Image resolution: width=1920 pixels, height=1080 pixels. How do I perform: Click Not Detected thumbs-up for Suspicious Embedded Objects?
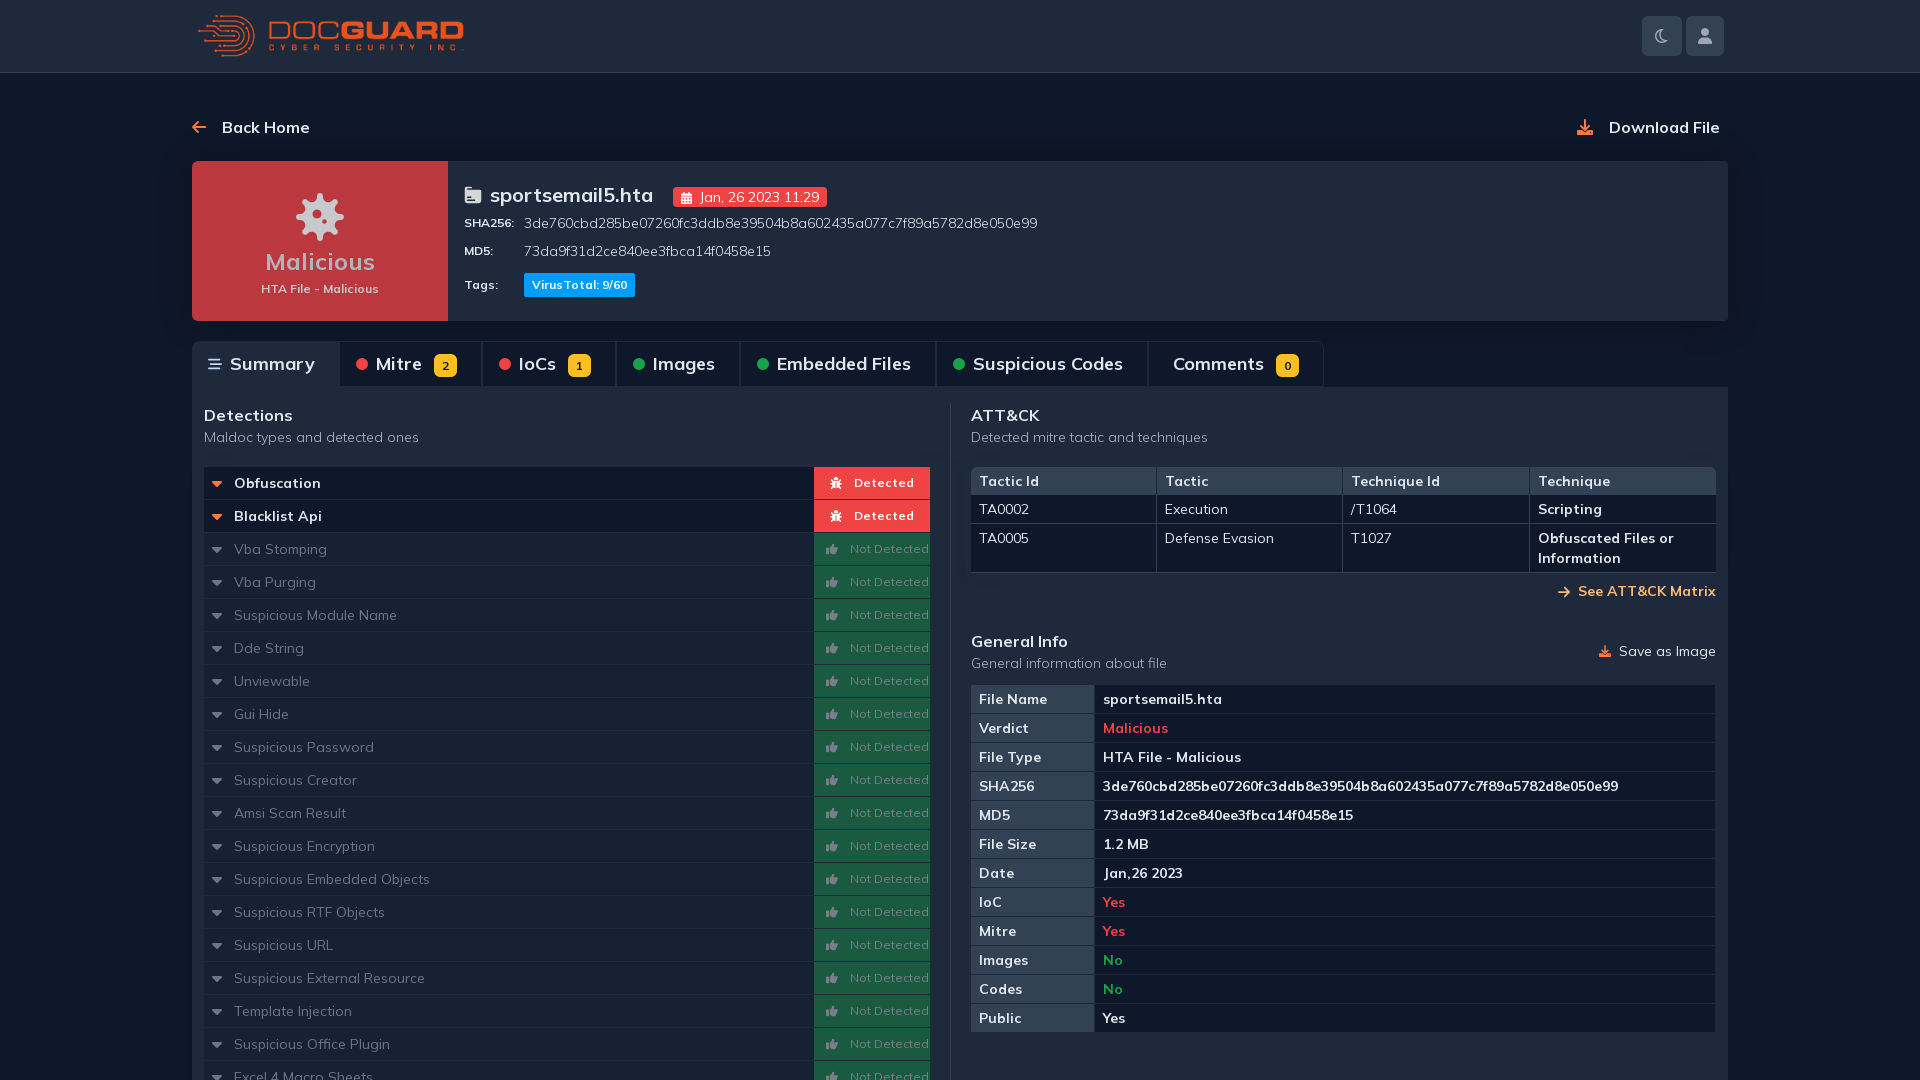point(832,879)
